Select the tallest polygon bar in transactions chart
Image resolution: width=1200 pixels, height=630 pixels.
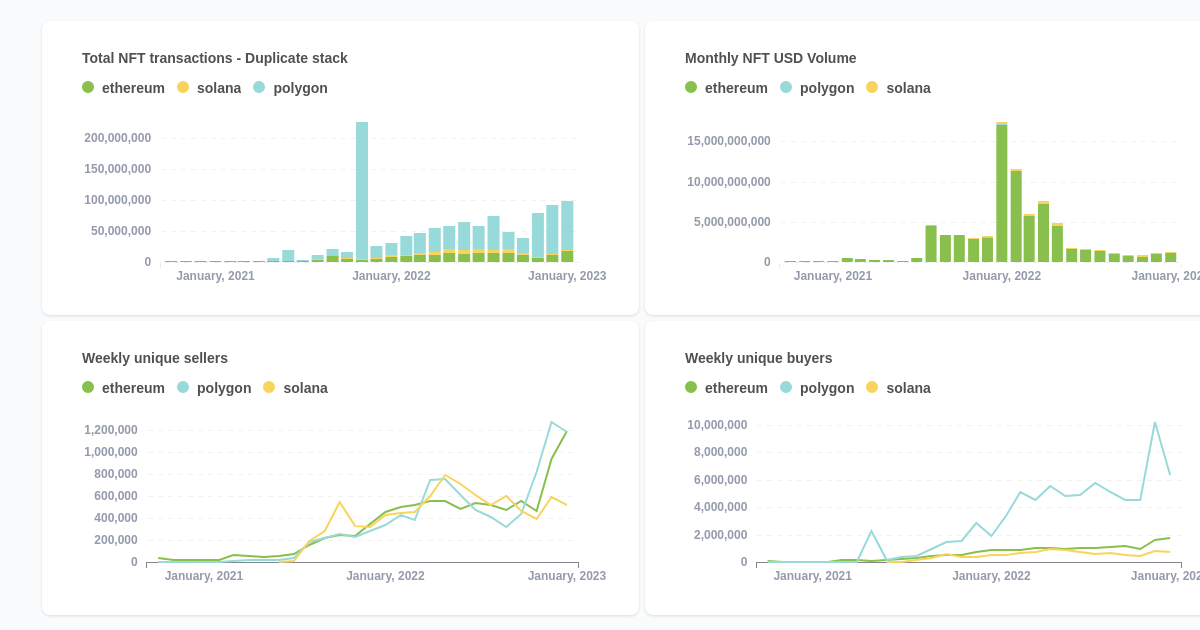(x=360, y=190)
